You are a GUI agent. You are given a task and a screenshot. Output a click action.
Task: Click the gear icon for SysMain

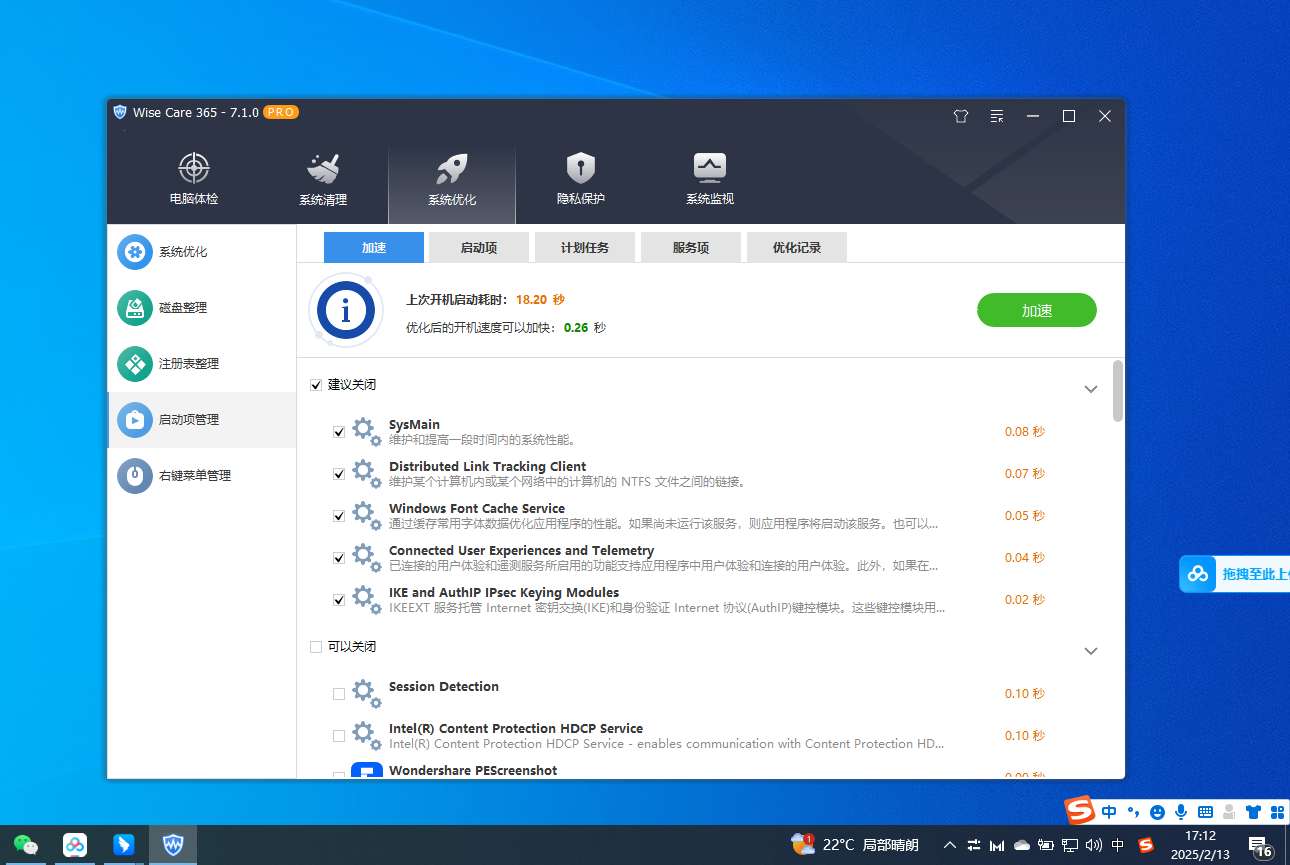[367, 432]
